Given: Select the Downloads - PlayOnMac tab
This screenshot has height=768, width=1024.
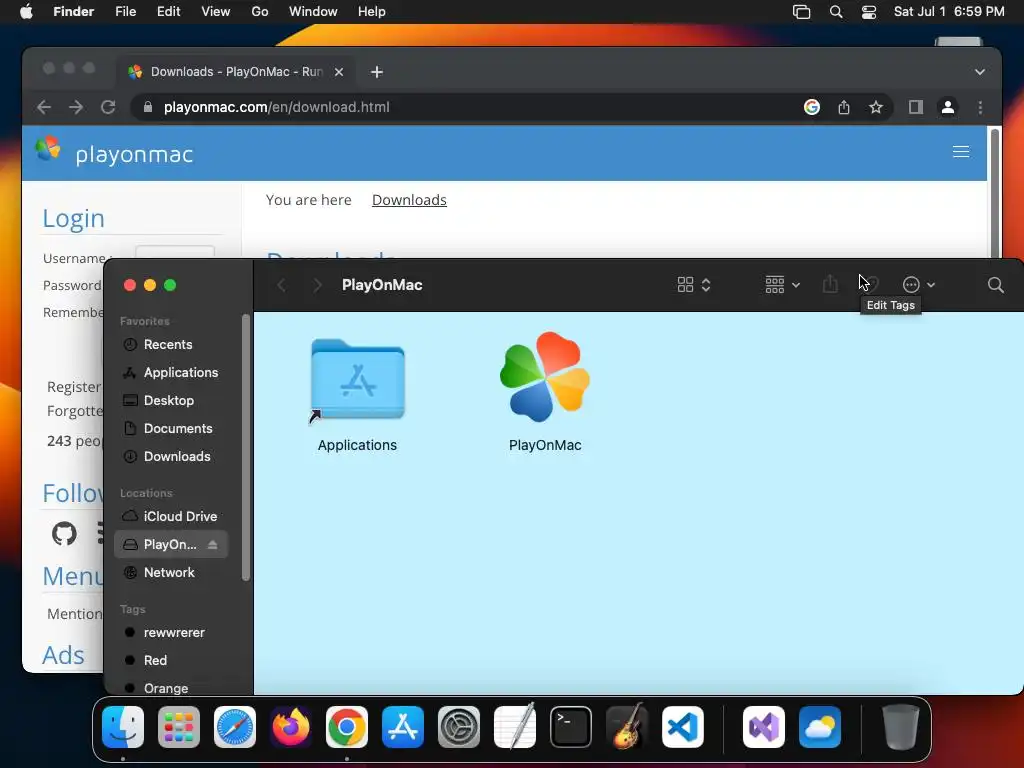Looking at the screenshot, I should click(x=236, y=72).
